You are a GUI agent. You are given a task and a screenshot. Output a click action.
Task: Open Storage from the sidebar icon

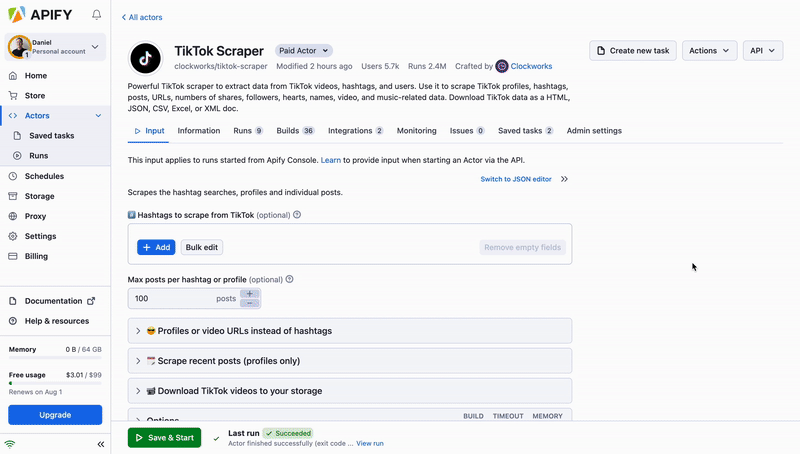click(x=13, y=196)
